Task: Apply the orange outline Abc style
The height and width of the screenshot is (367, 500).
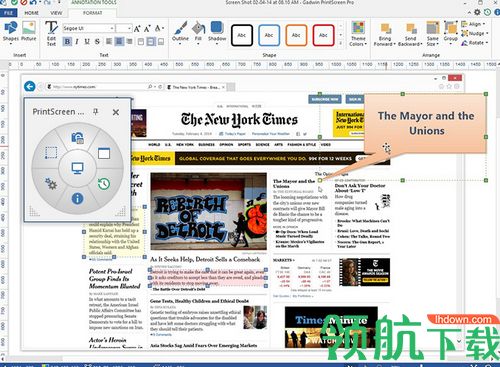Action: 296,35
